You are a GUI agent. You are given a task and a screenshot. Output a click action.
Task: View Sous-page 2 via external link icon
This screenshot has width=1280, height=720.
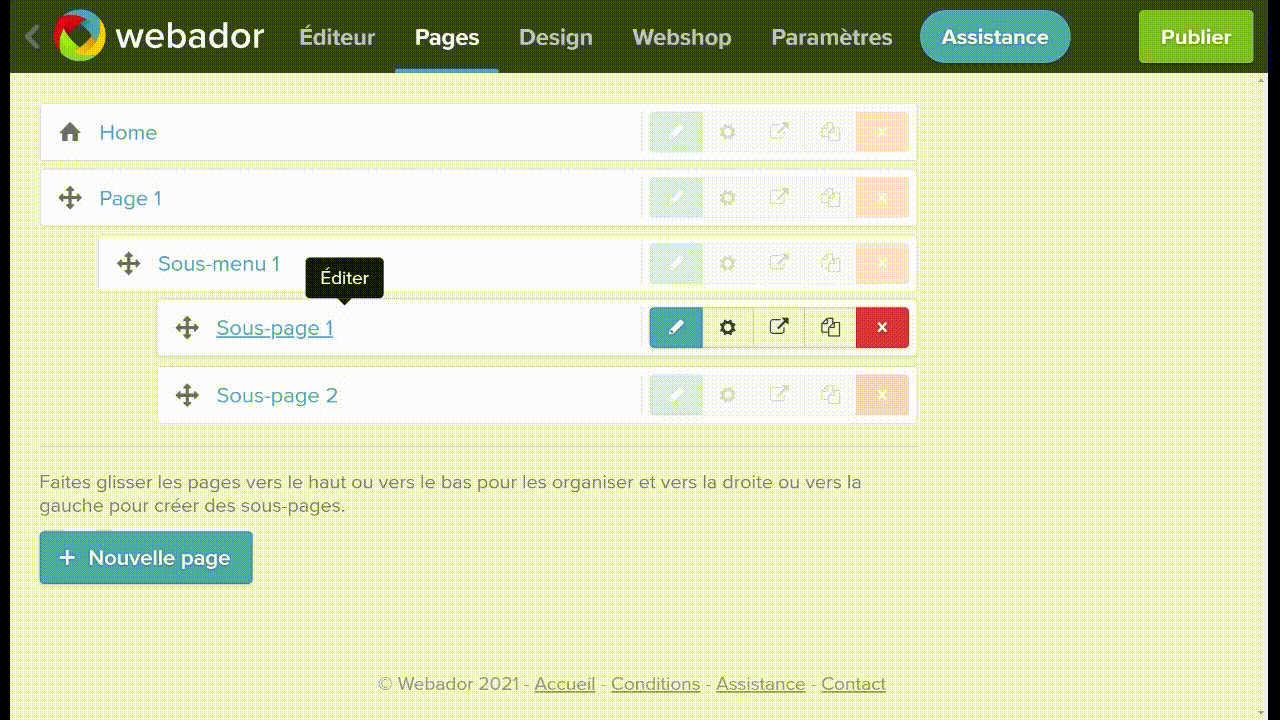779,395
